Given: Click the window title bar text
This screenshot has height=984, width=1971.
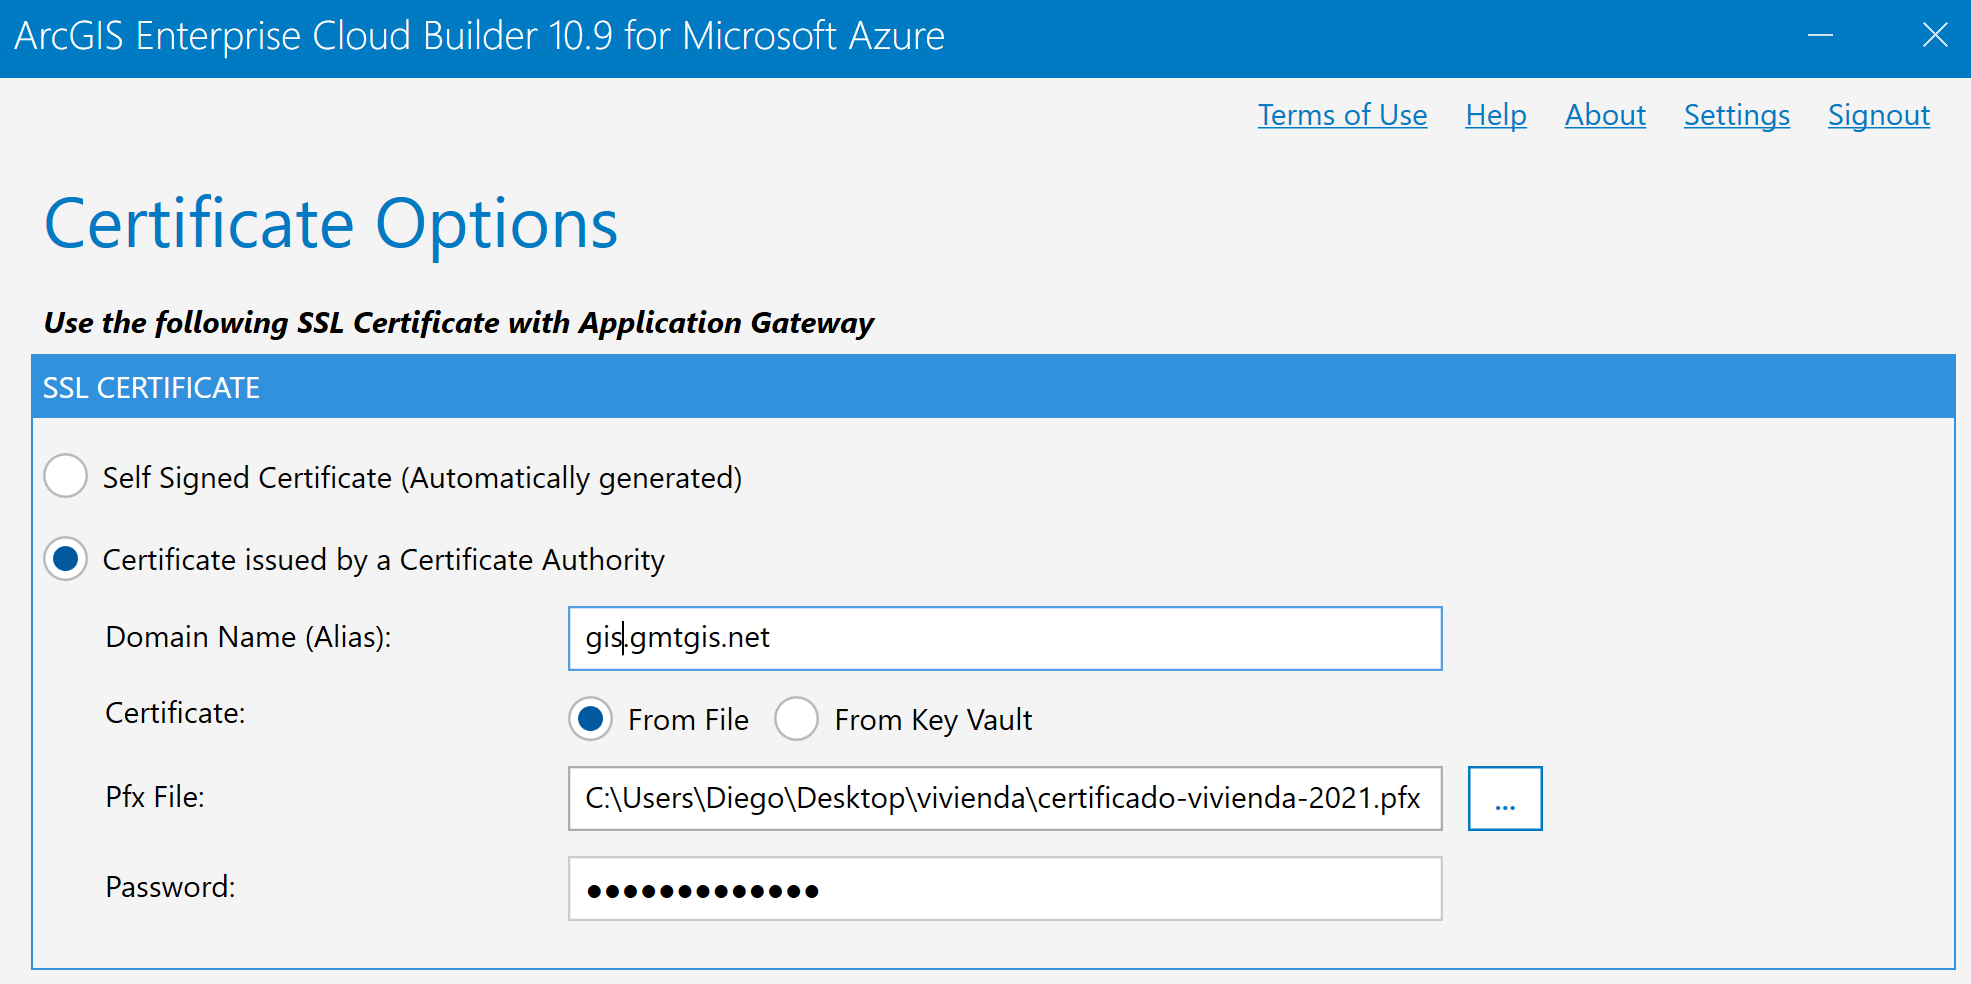Looking at the screenshot, I should click(x=479, y=36).
